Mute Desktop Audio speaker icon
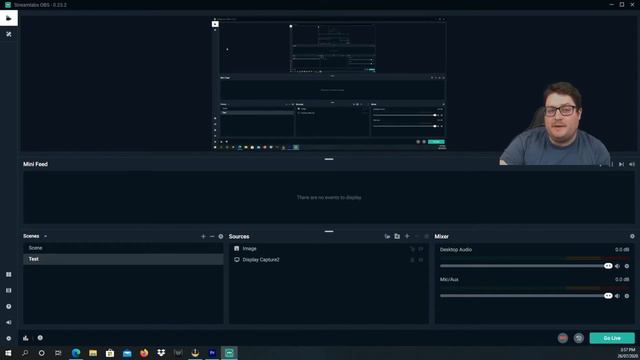Image resolution: width=640 pixels, height=360 pixels. [618, 266]
